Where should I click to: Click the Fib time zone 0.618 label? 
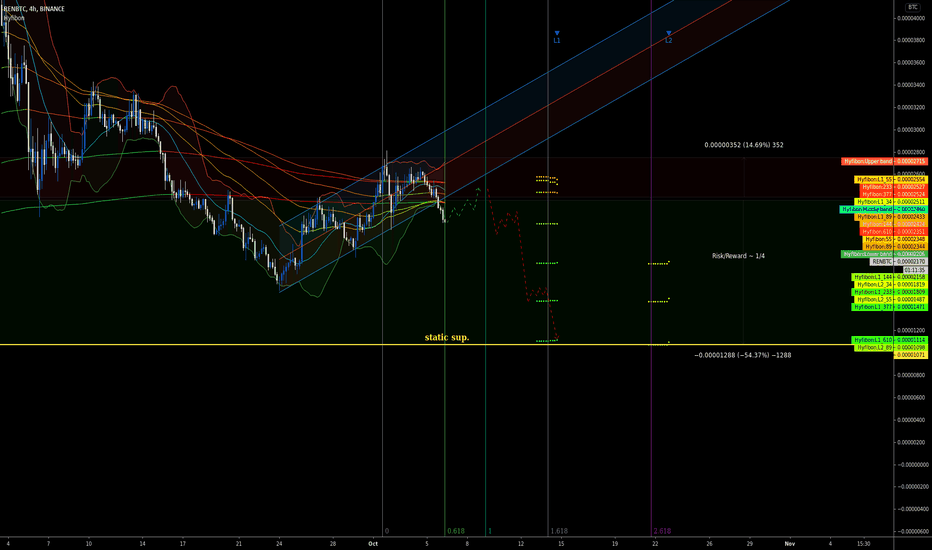(x=456, y=531)
